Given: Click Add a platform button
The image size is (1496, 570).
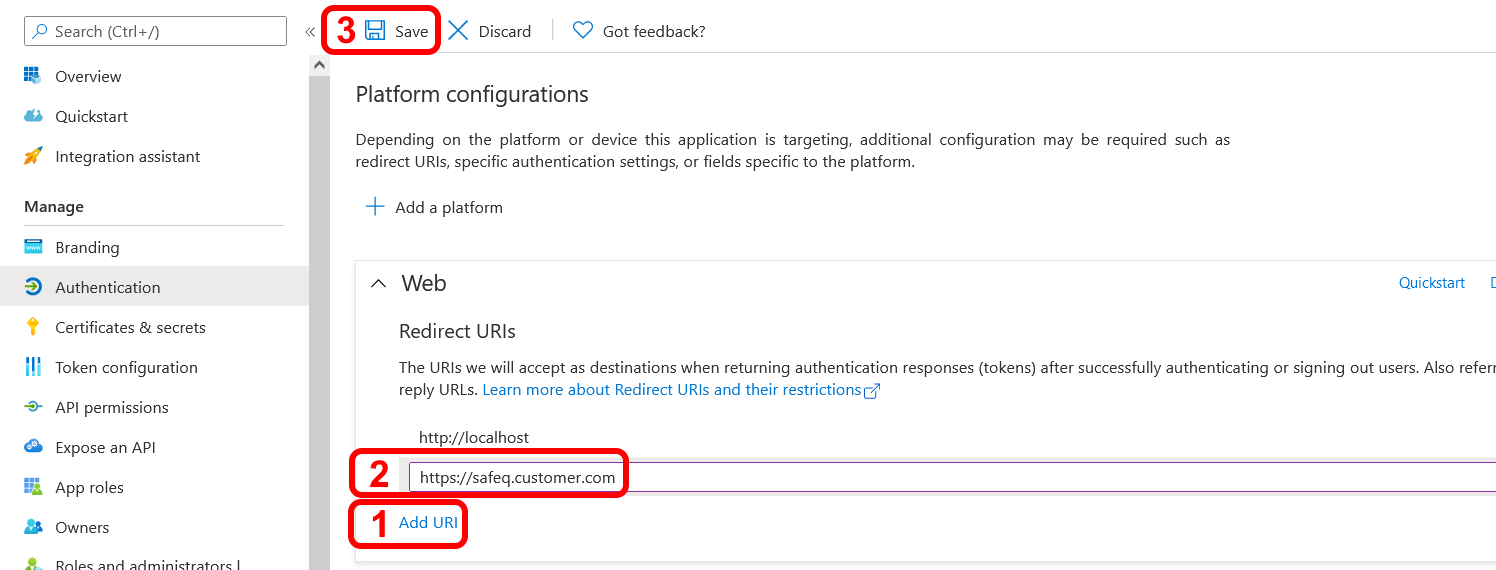Looking at the screenshot, I should tap(434, 207).
